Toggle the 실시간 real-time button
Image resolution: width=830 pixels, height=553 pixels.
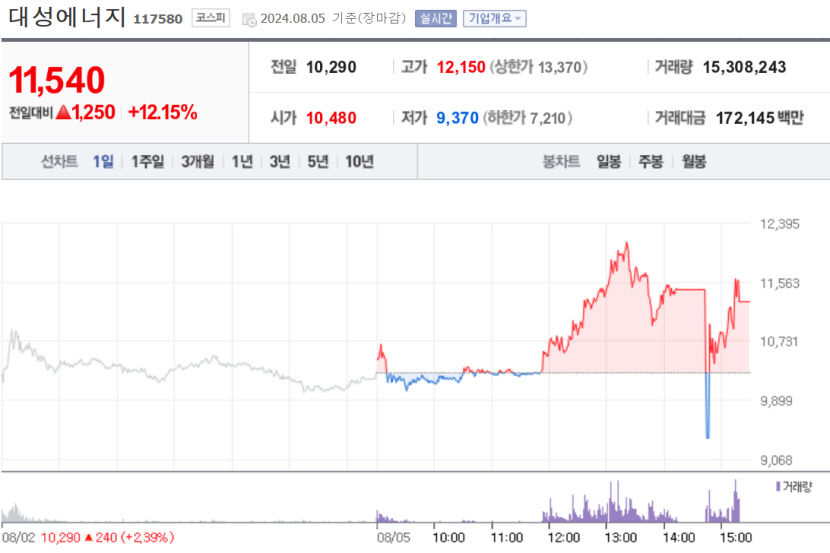coord(436,19)
